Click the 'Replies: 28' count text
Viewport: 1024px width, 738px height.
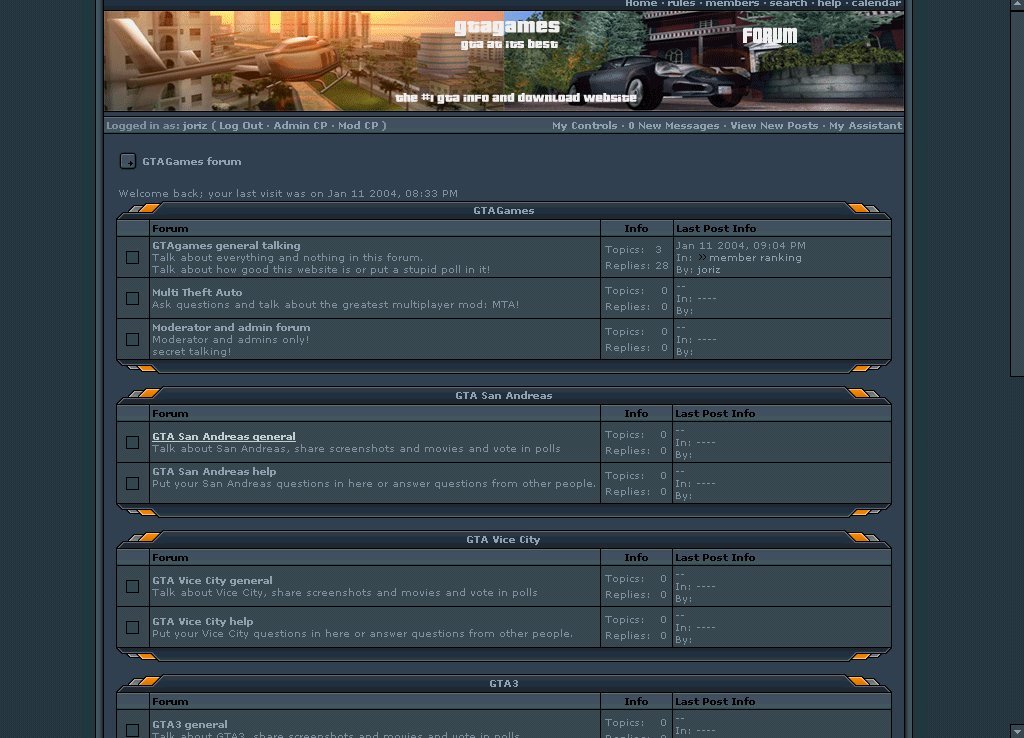[x=637, y=266]
